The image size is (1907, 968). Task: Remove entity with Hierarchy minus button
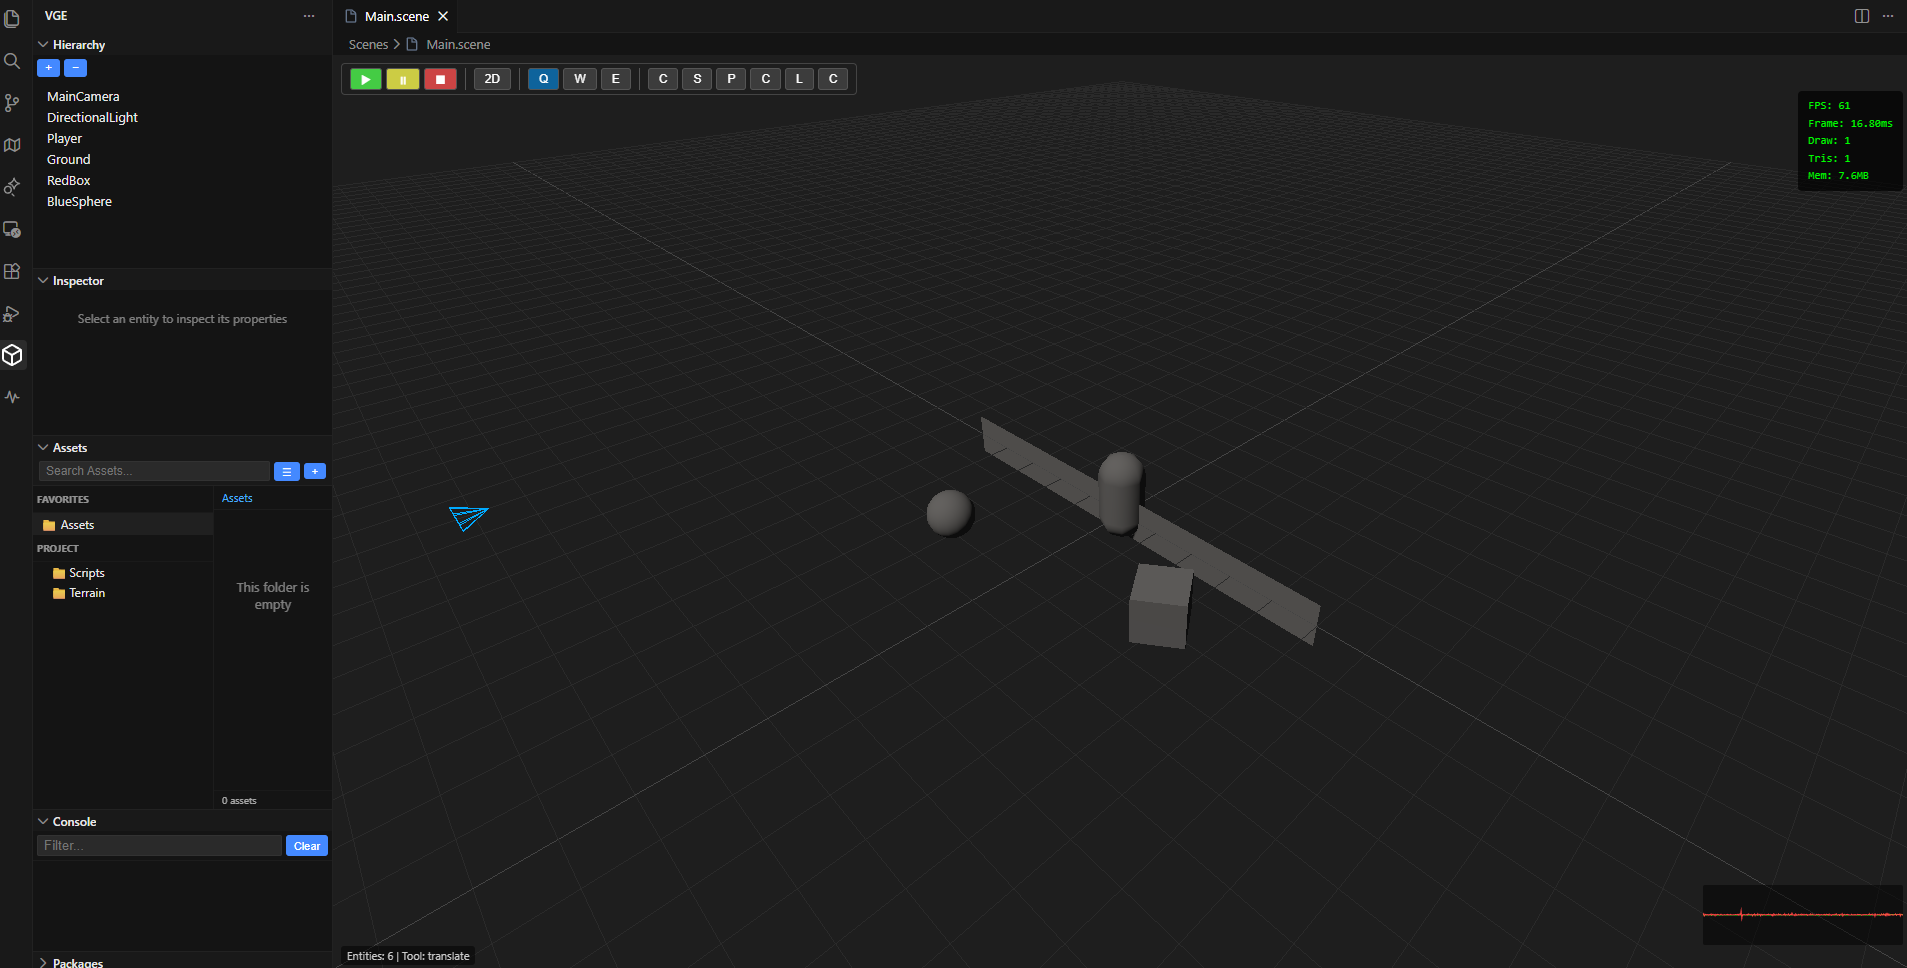(75, 68)
